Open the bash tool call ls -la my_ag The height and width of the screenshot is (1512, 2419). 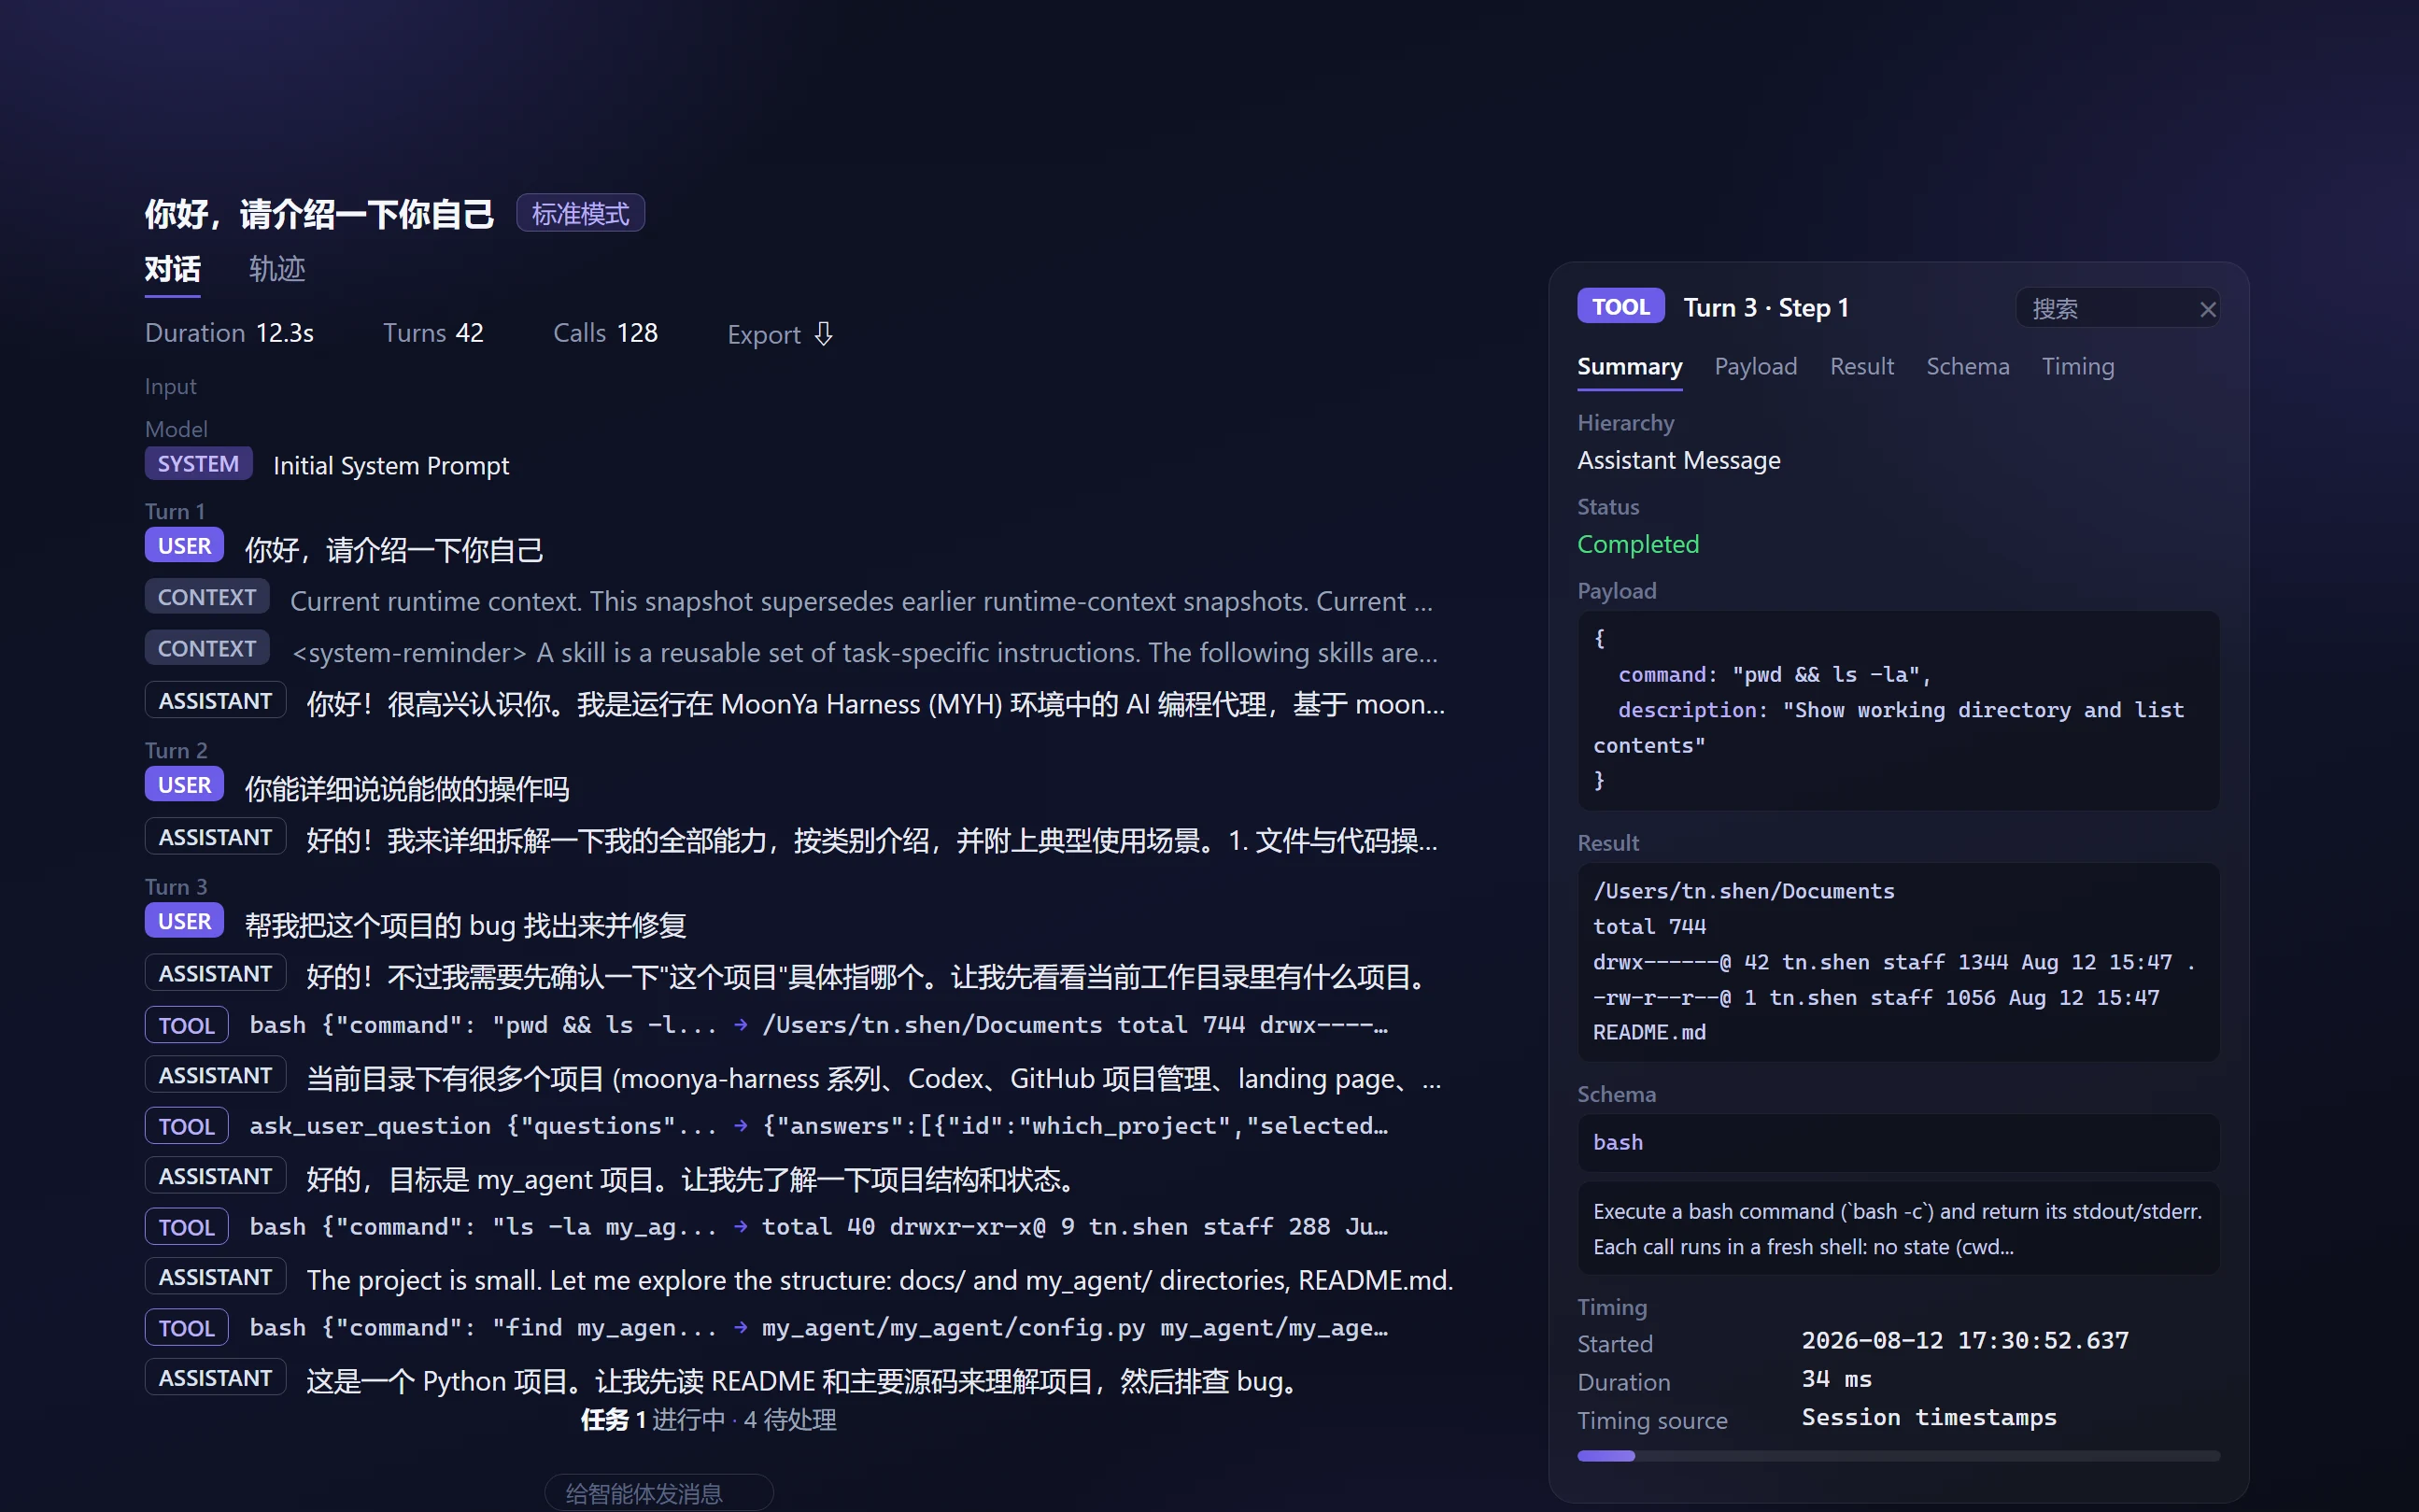[767, 1227]
